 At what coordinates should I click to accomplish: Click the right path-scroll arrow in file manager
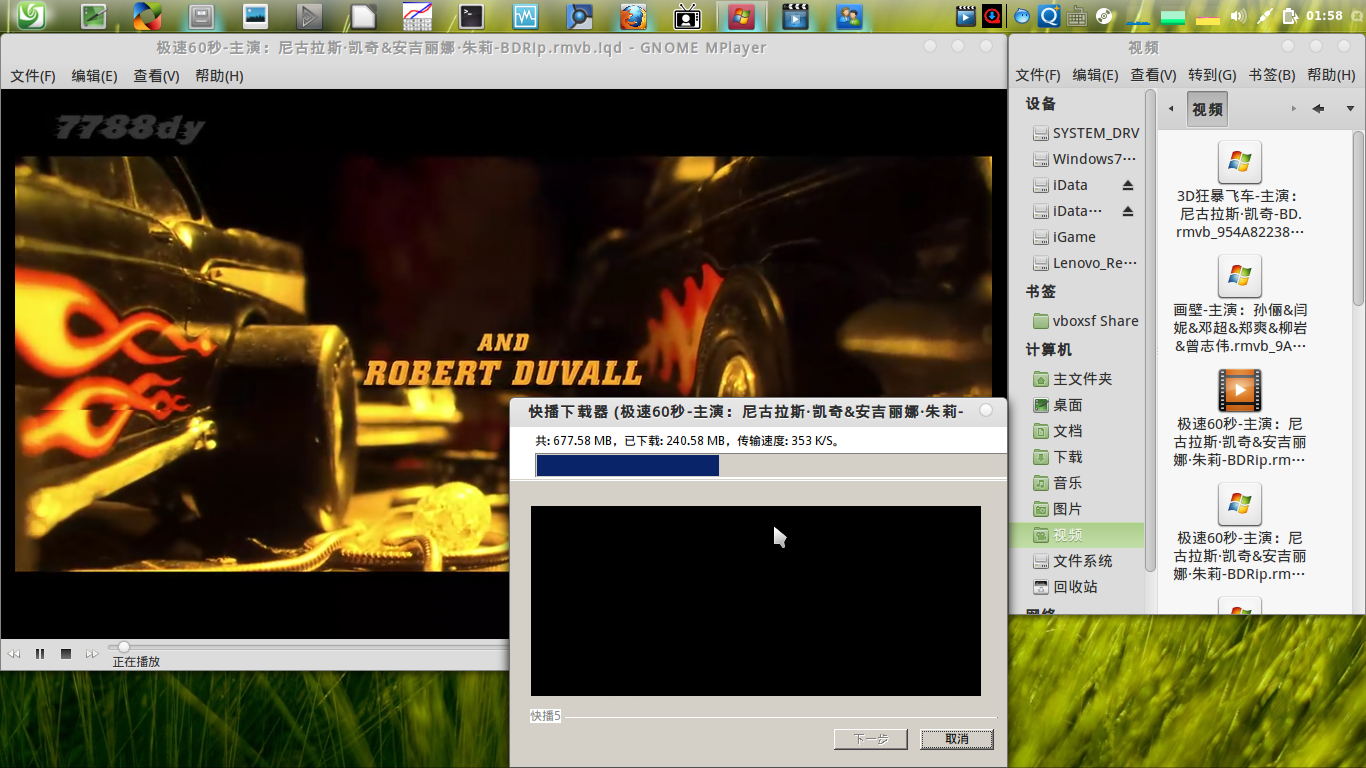(x=1294, y=109)
